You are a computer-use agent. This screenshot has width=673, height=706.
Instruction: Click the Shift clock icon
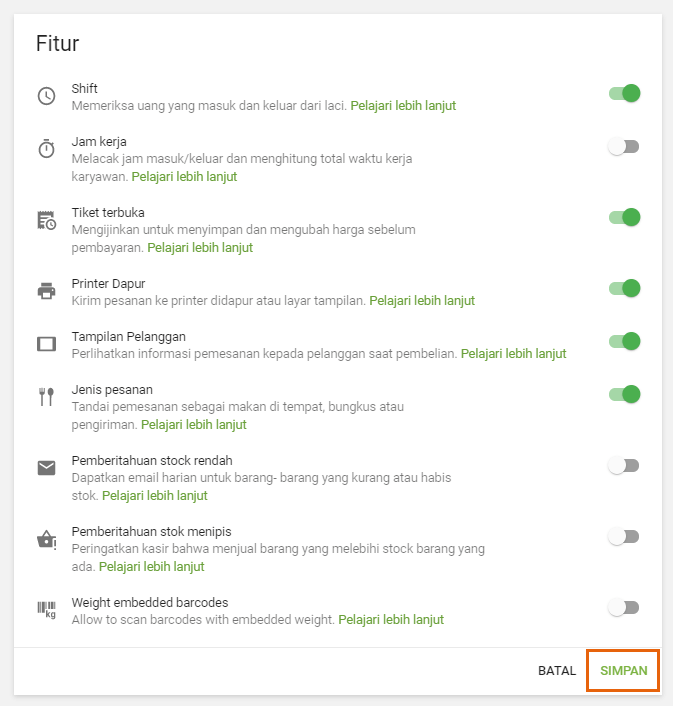46,96
